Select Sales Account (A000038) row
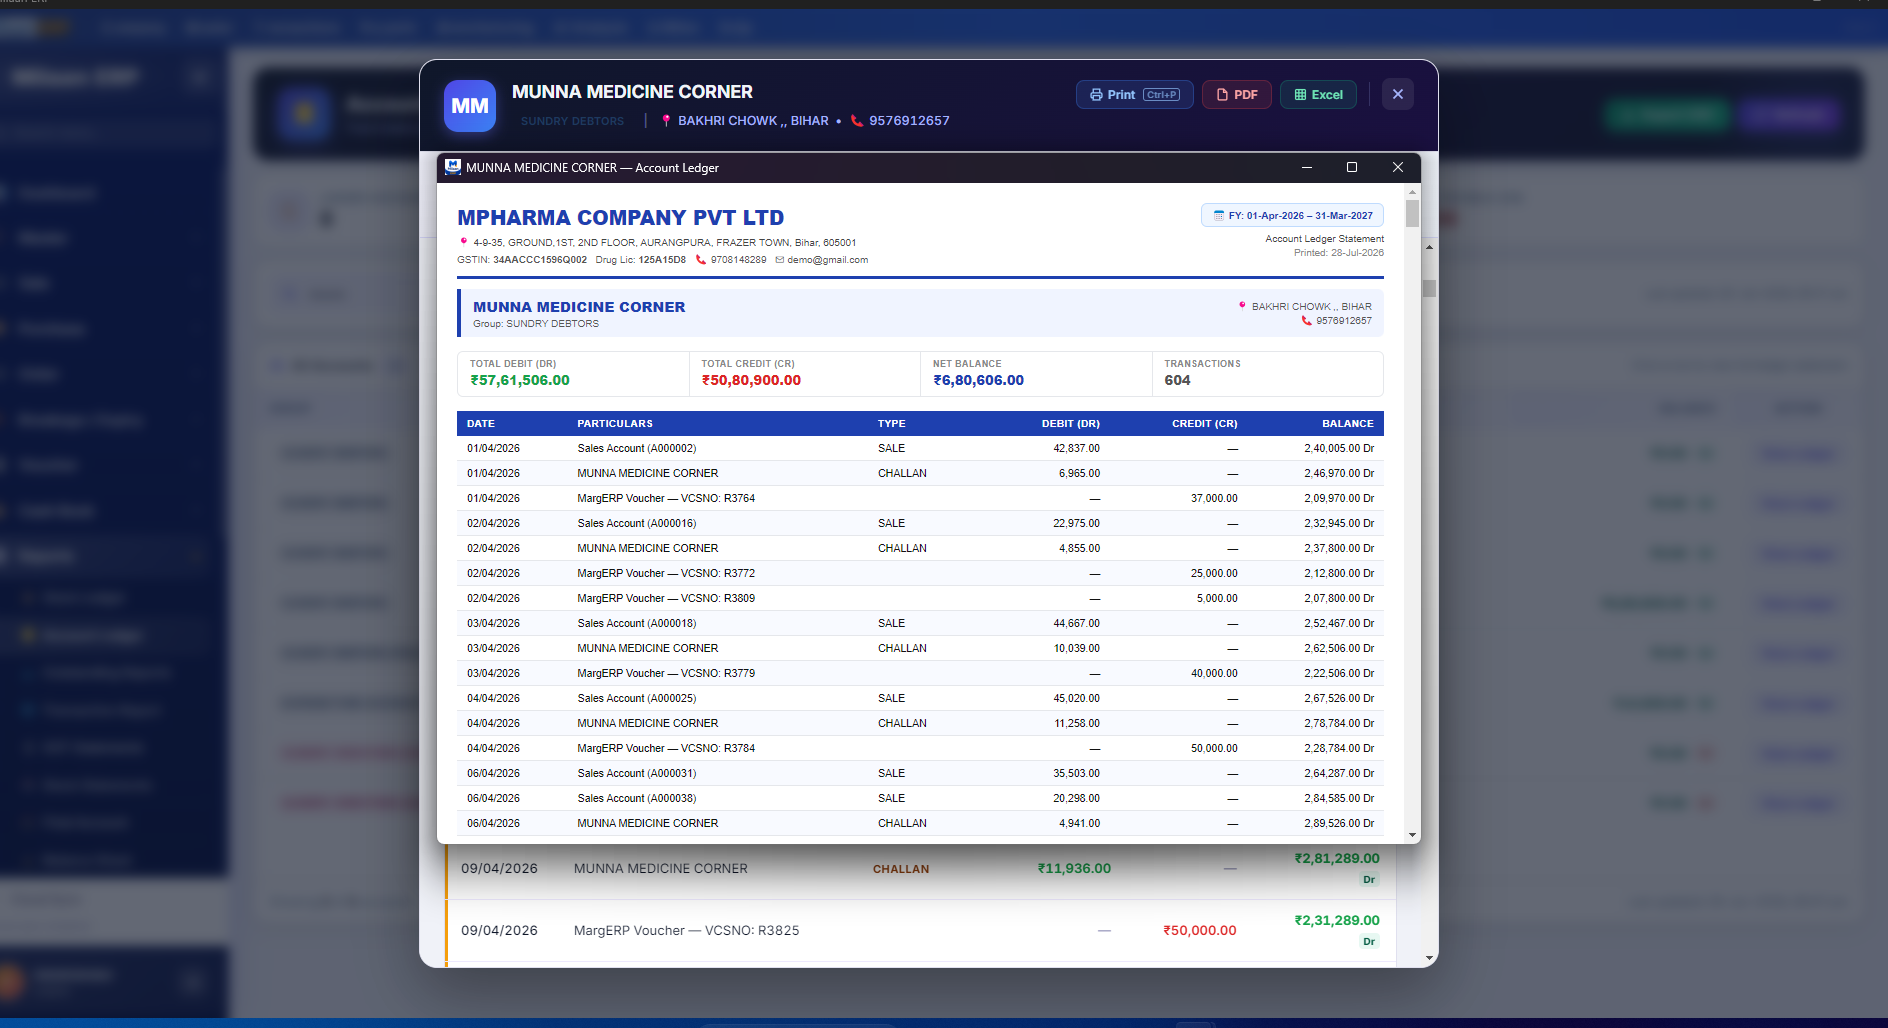 click(x=920, y=798)
